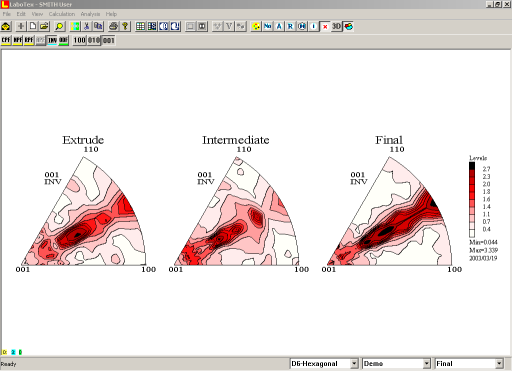
Task: Select the 010 direction button
Action: pos(94,40)
